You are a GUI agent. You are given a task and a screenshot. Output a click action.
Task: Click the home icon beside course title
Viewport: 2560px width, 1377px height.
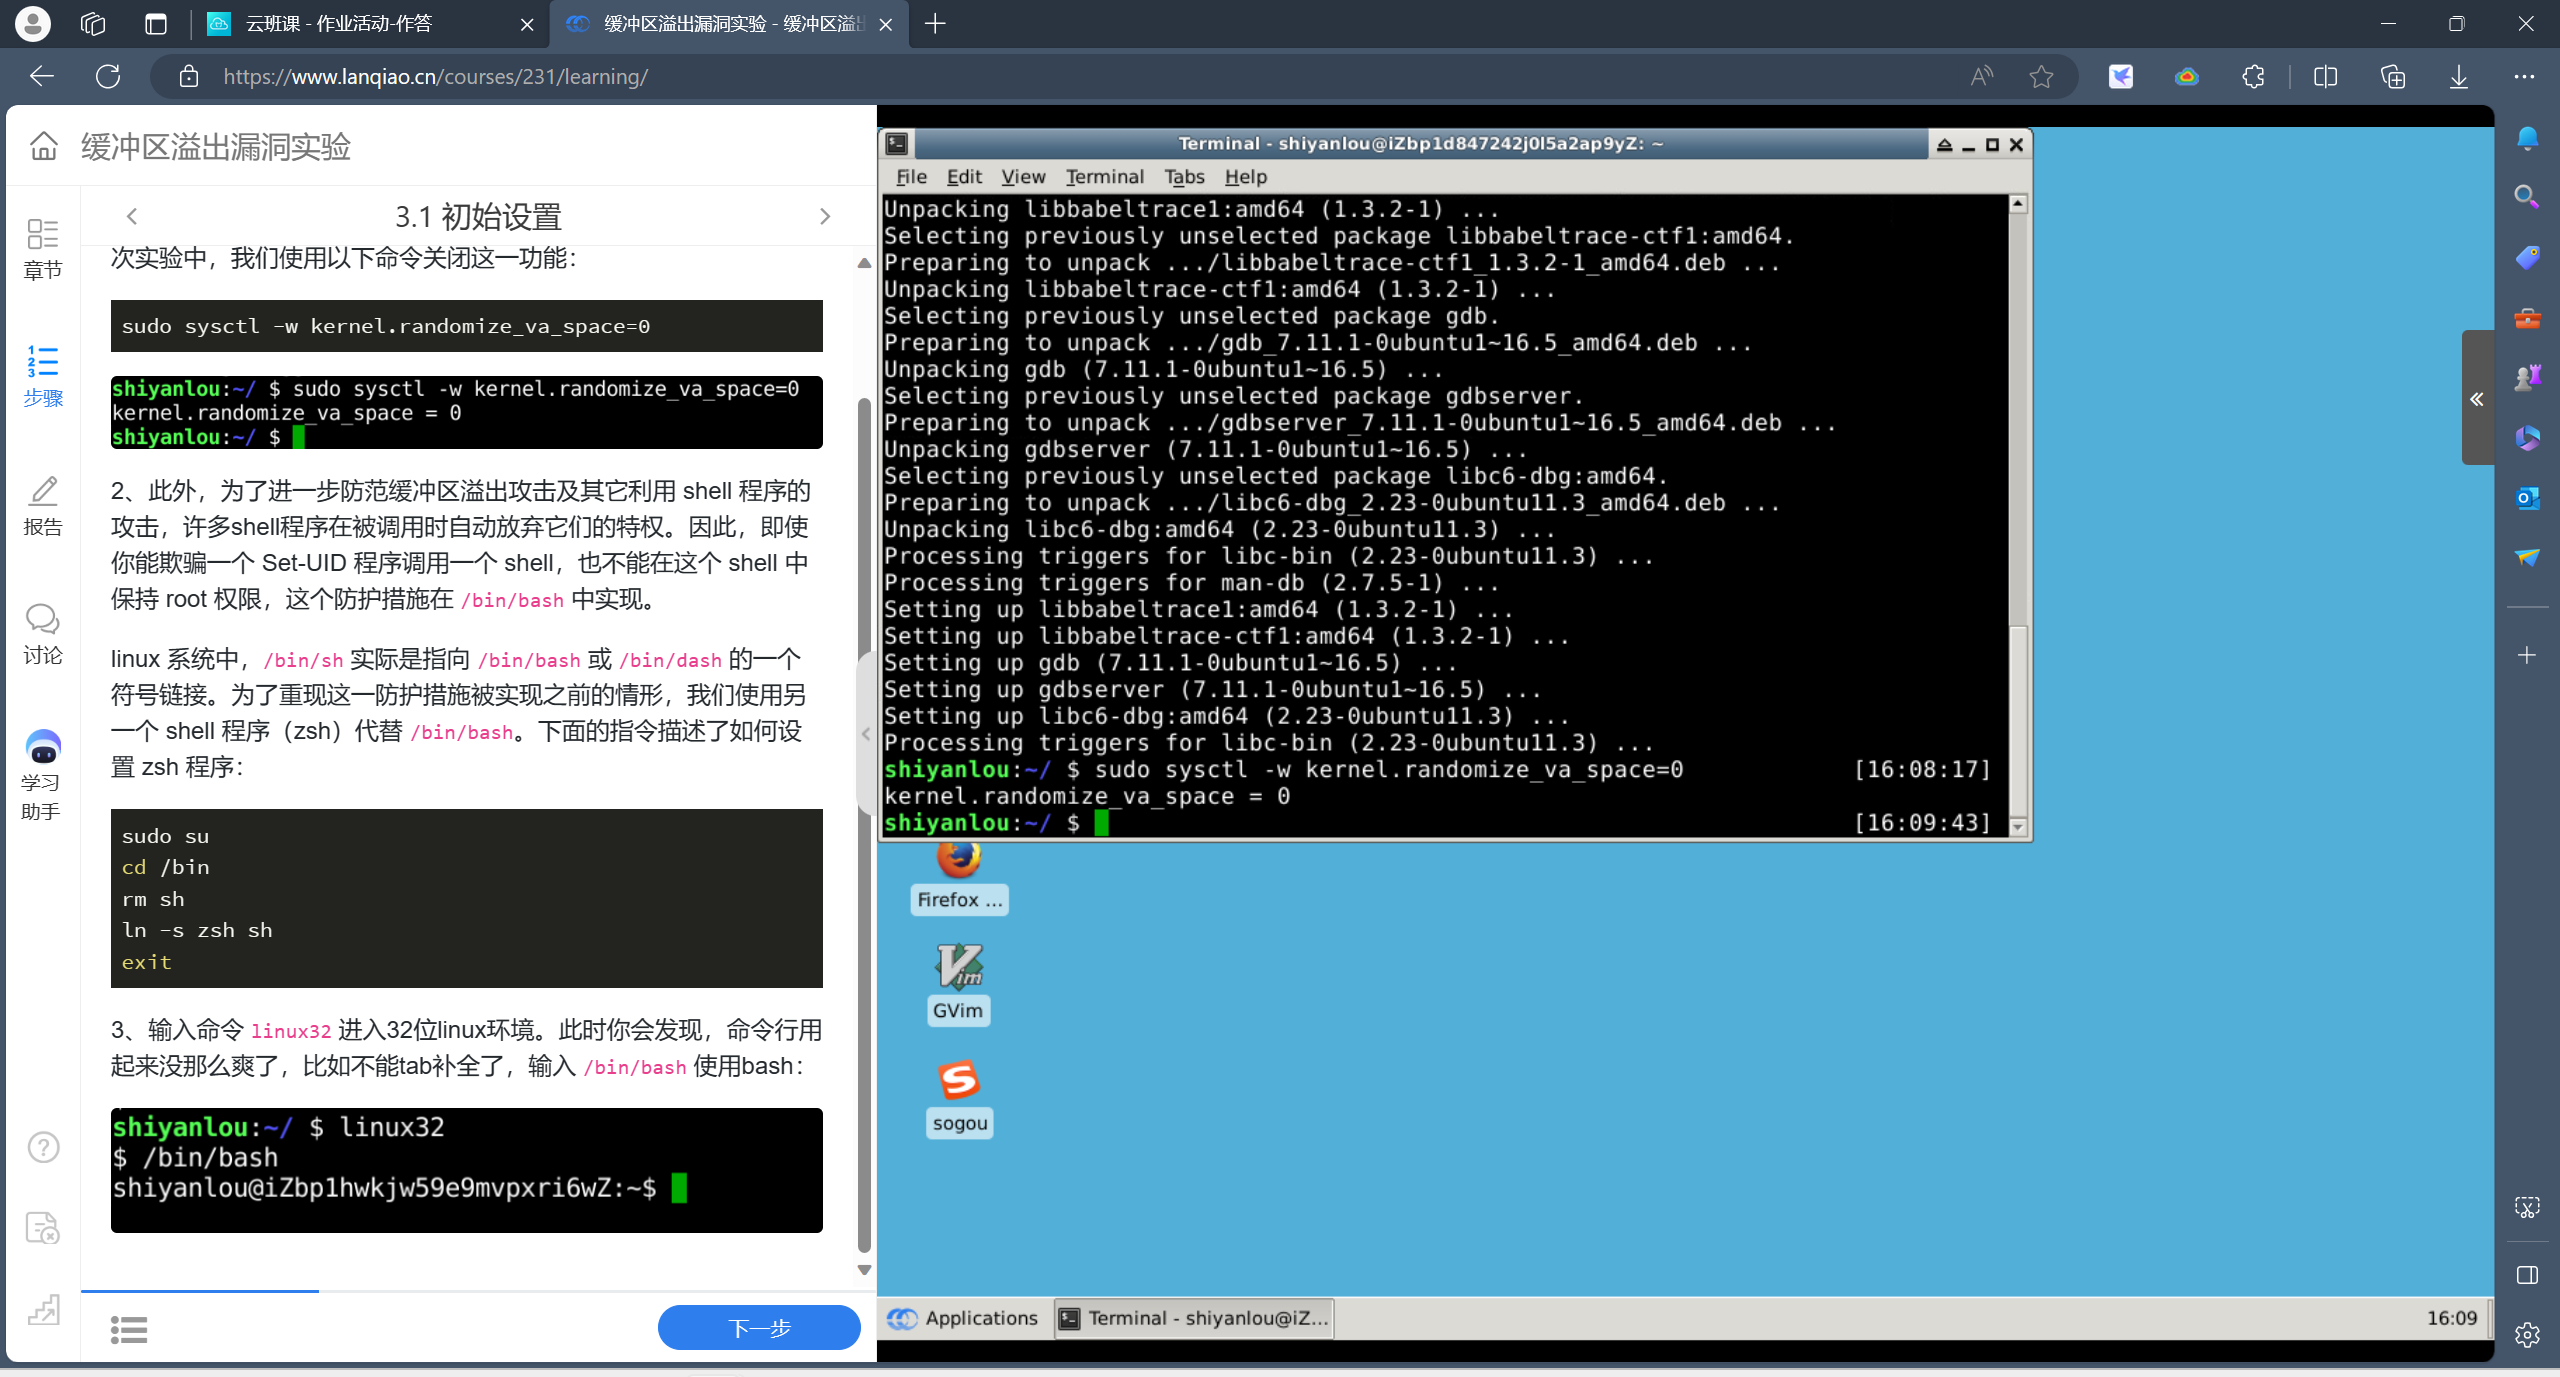click(44, 146)
